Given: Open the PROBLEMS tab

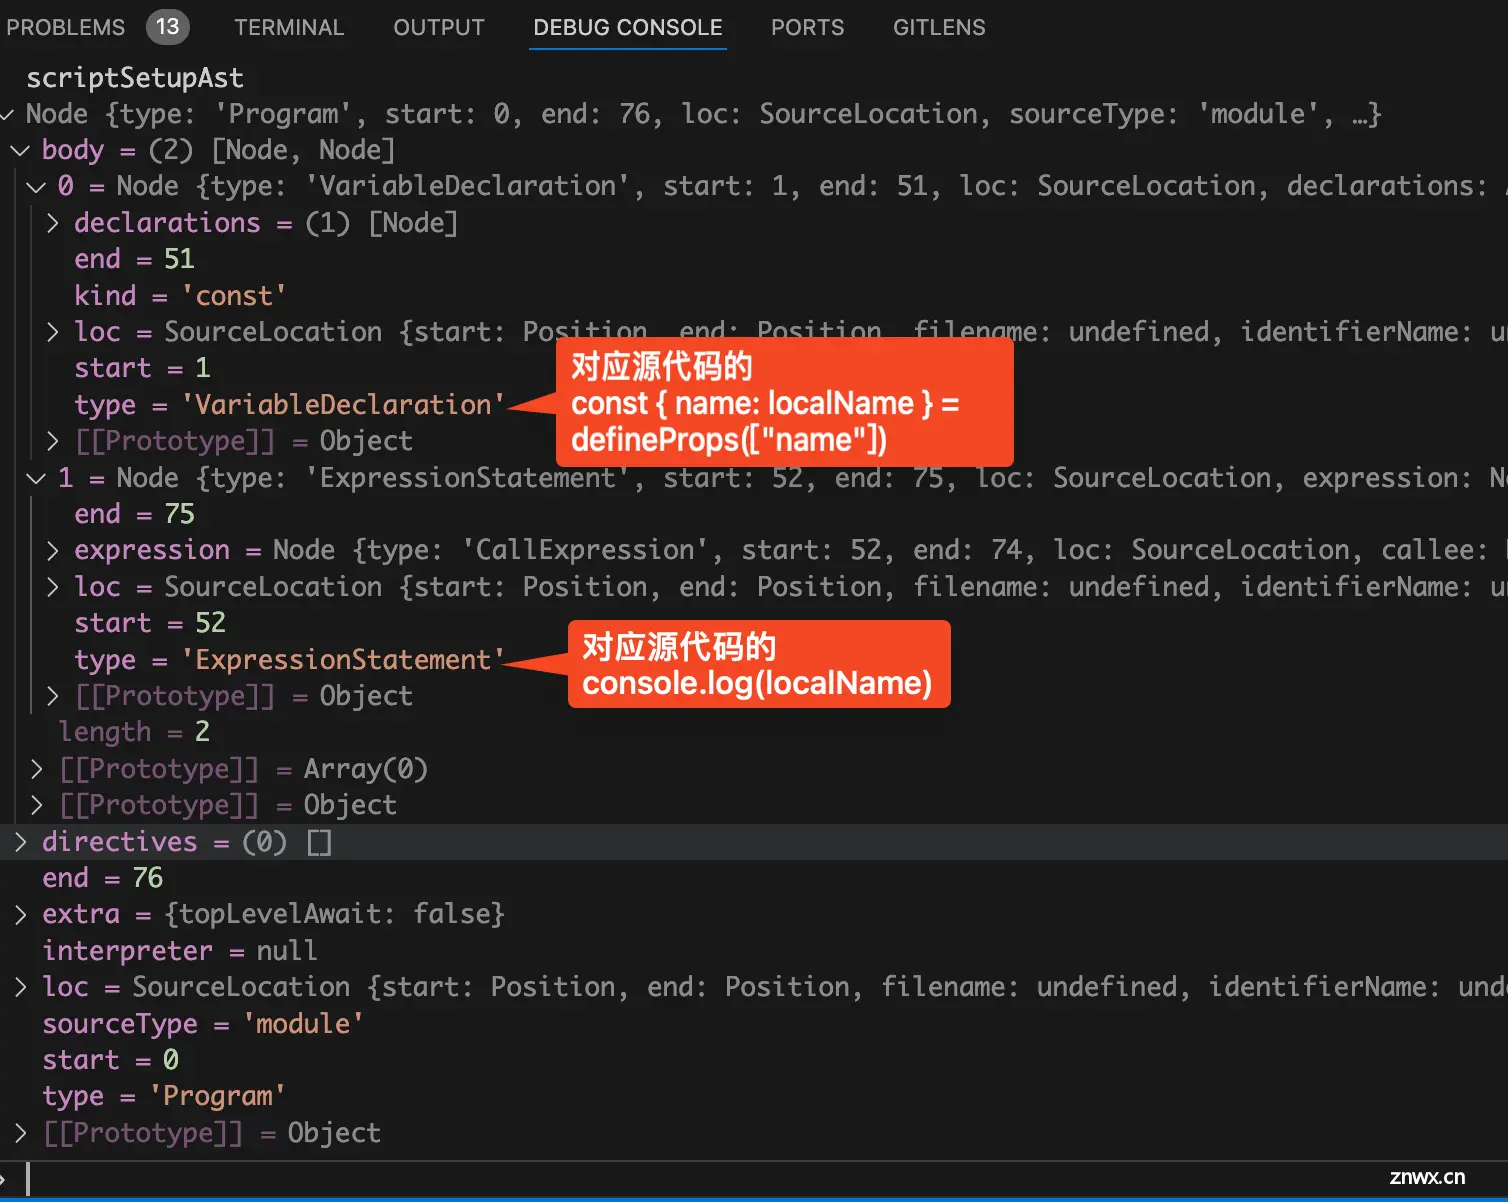Looking at the screenshot, I should coord(65,27).
